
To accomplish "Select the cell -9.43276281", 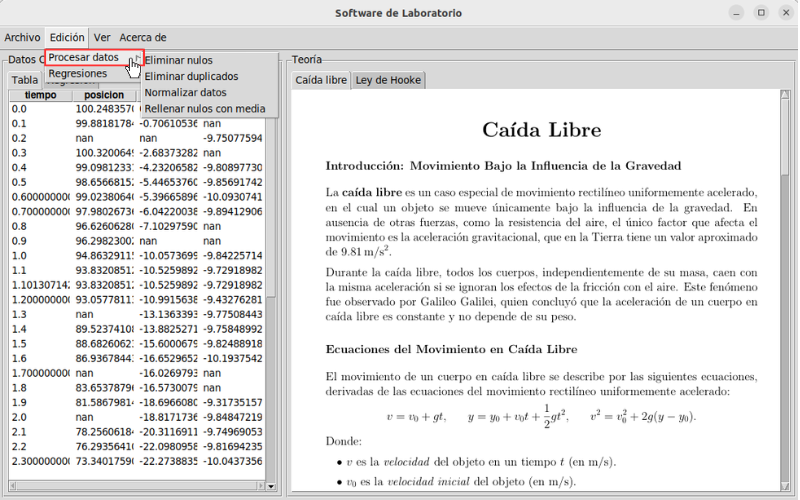I will [x=232, y=300].
